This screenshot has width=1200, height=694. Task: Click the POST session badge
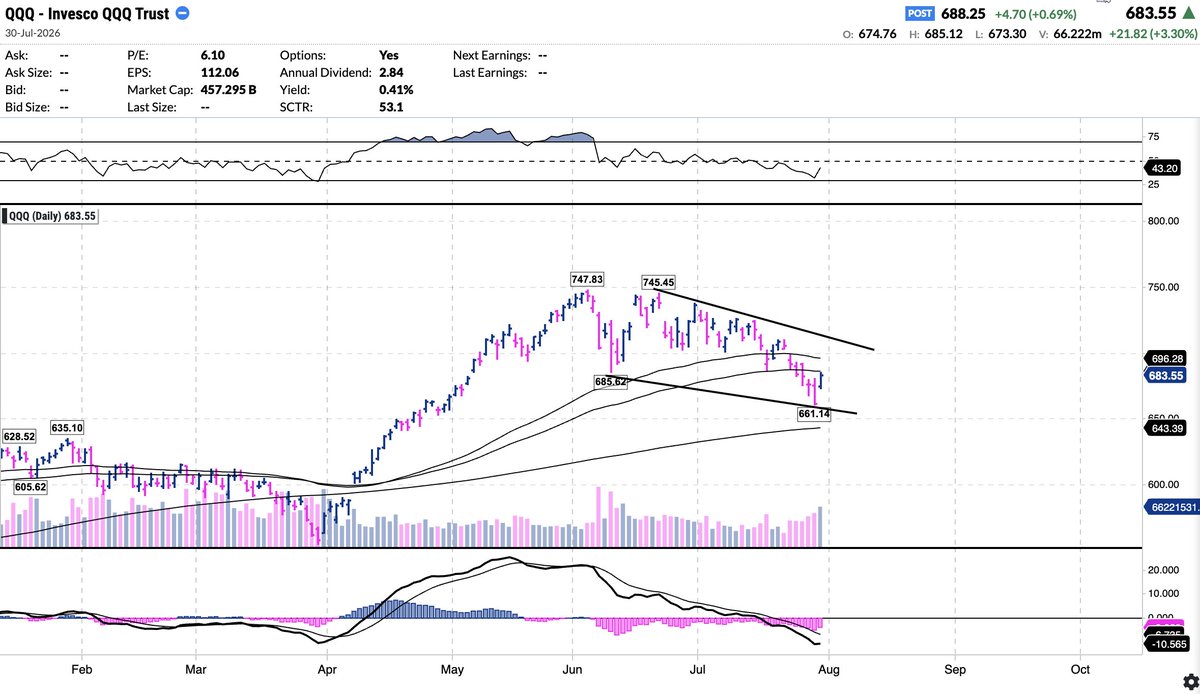(x=921, y=13)
